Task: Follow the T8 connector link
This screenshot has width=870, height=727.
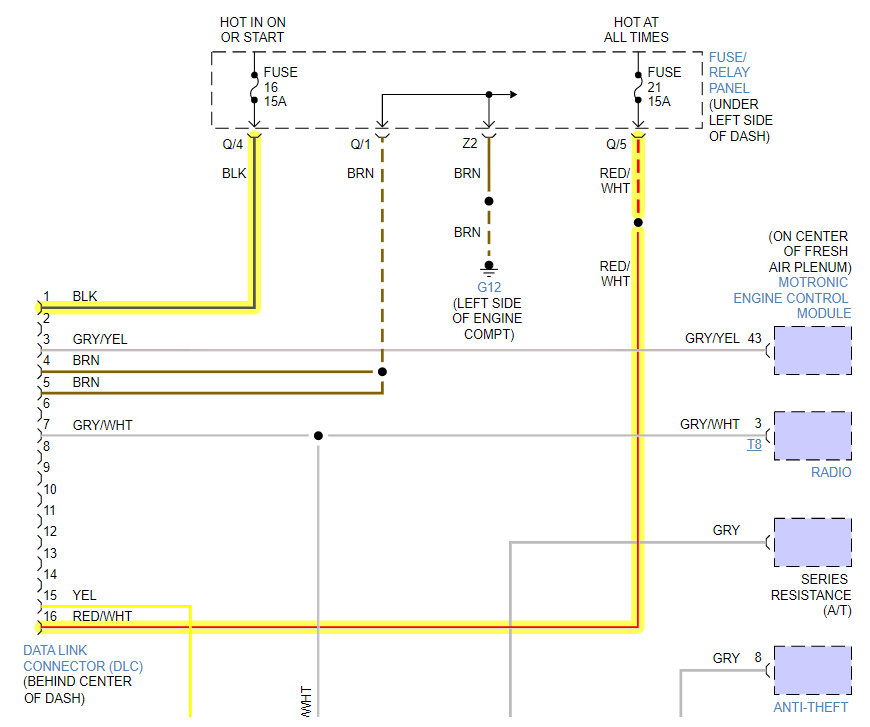Action: click(754, 445)
